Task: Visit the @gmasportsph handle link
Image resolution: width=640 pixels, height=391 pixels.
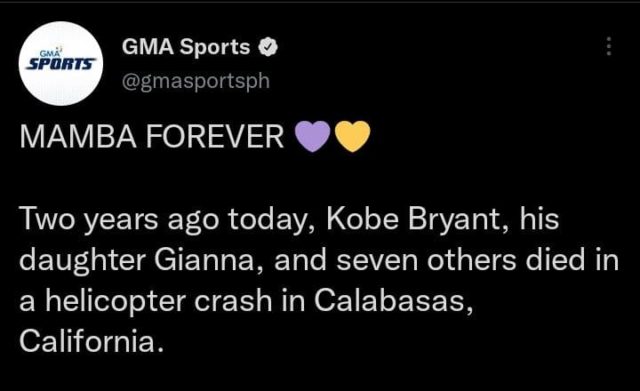Action: 196,81
